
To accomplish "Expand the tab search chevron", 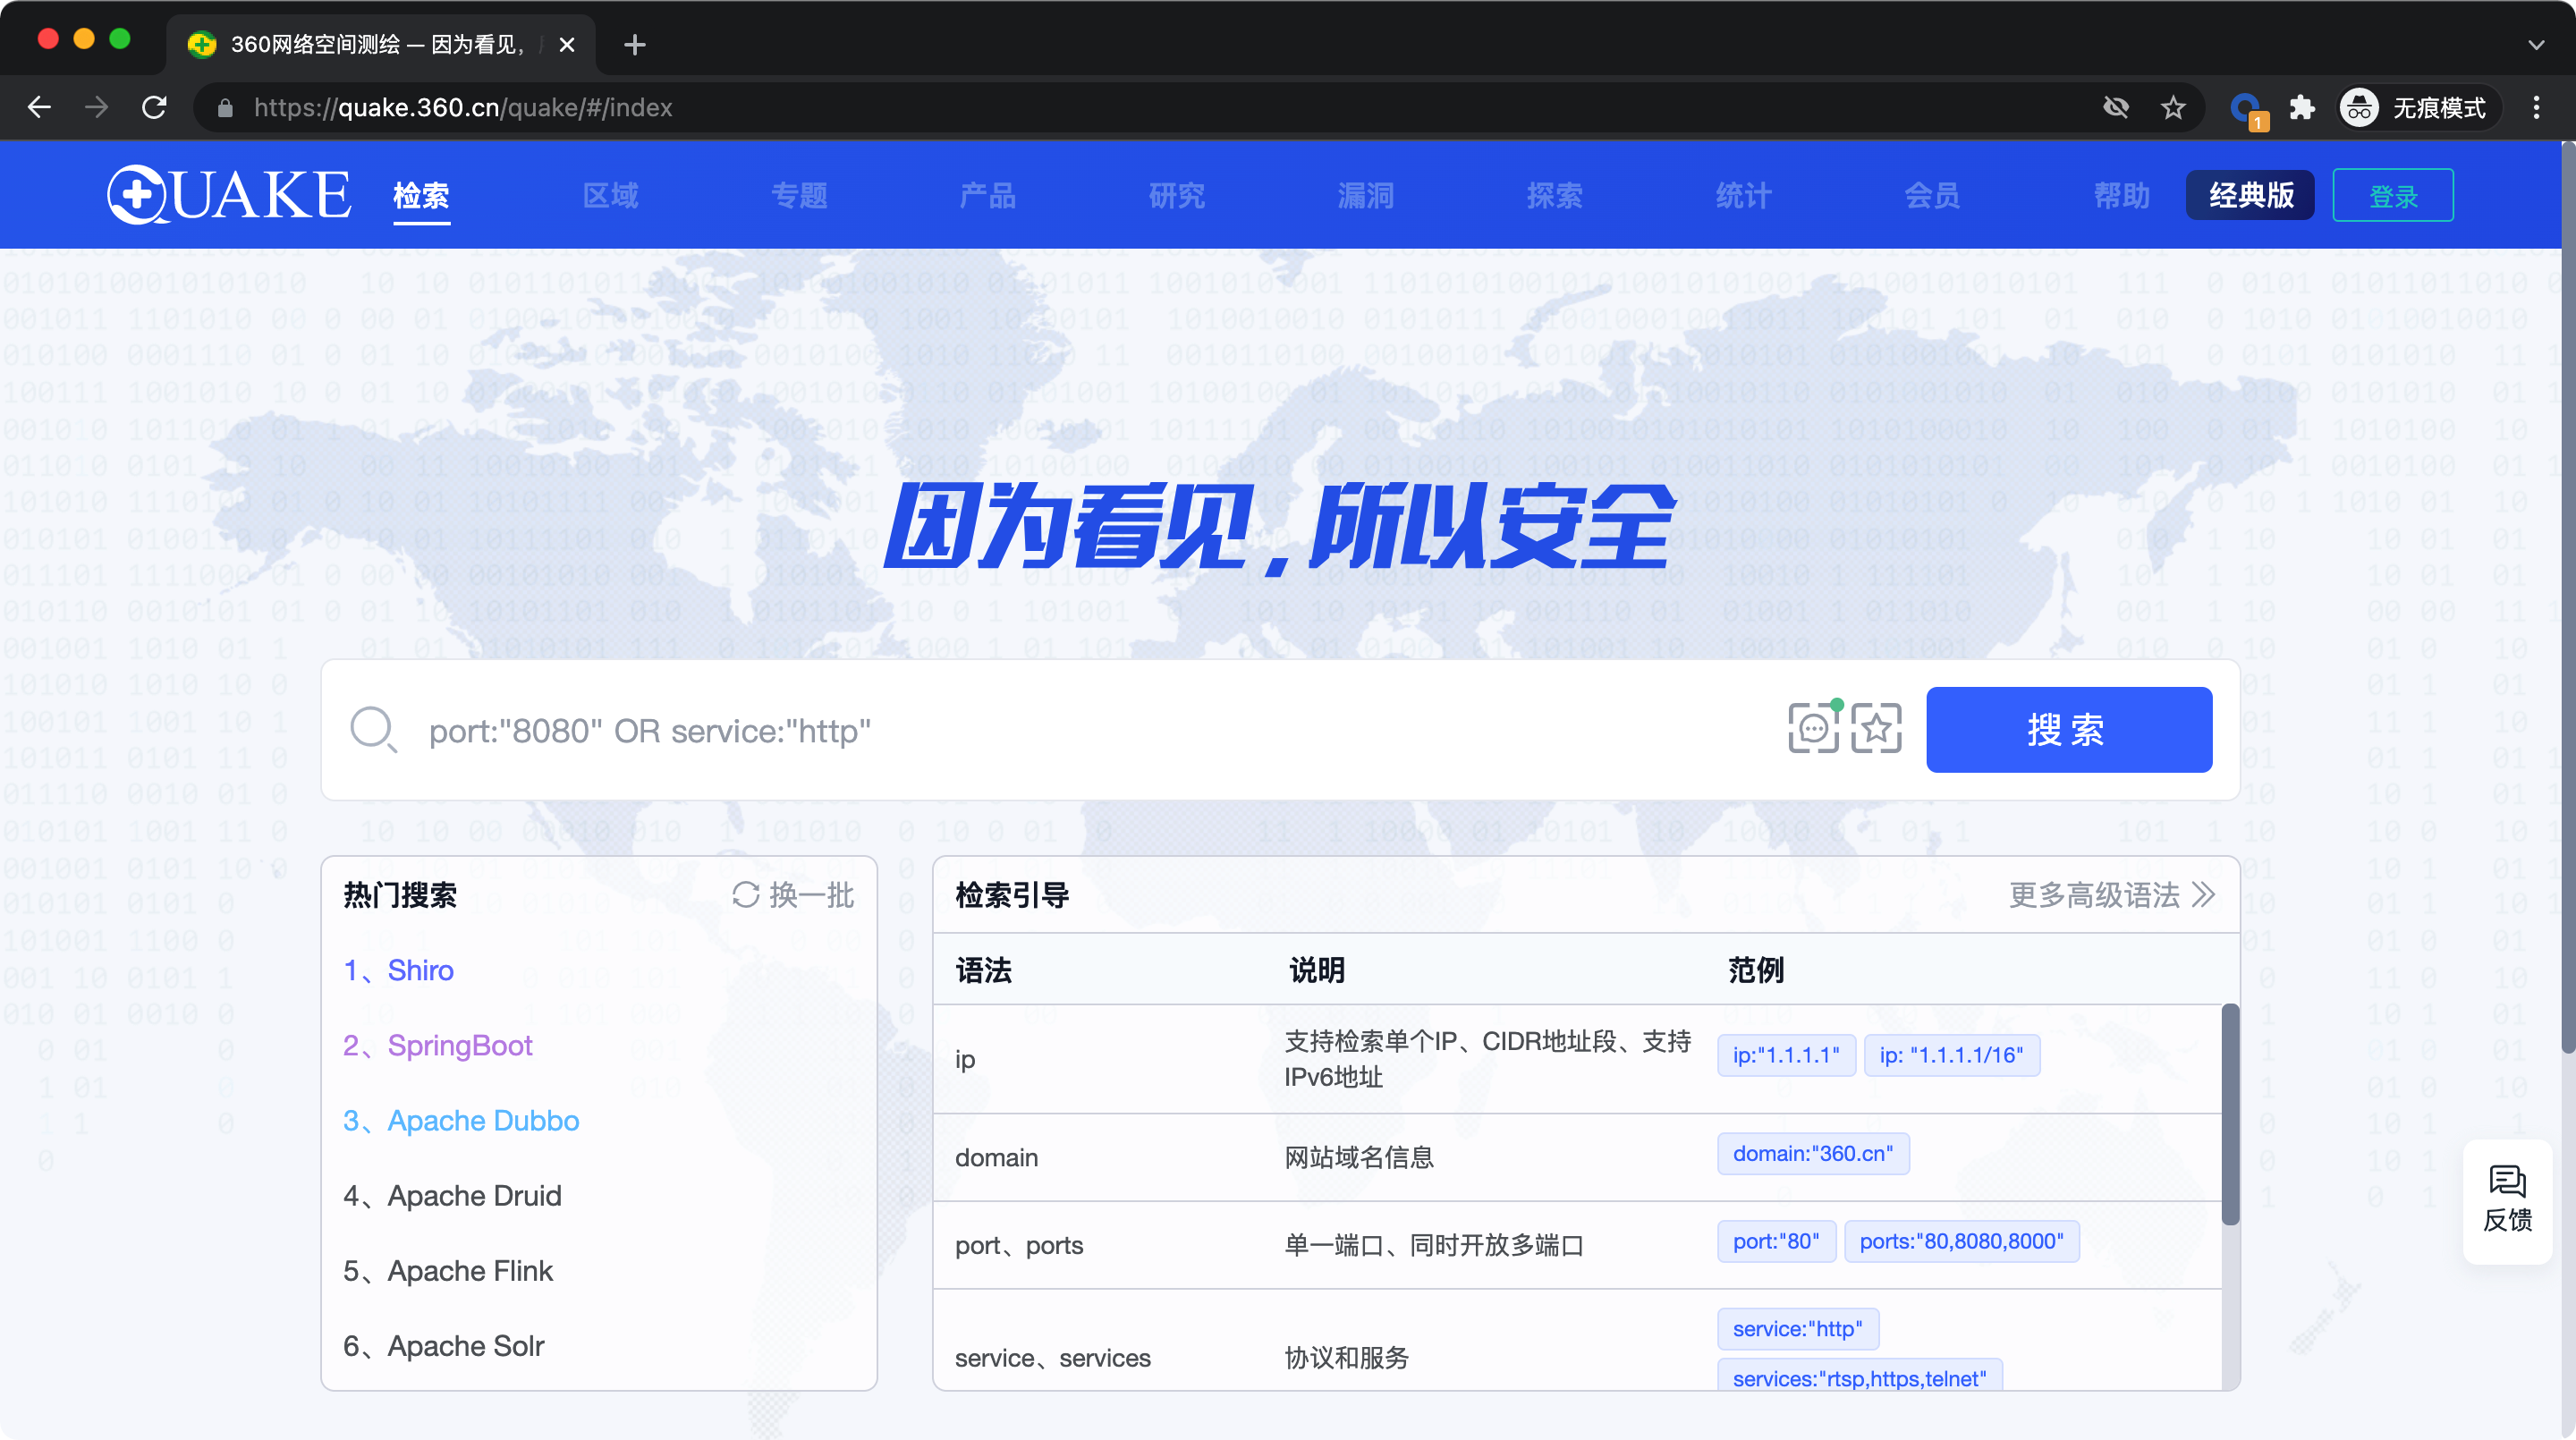I will point(2536,44).
